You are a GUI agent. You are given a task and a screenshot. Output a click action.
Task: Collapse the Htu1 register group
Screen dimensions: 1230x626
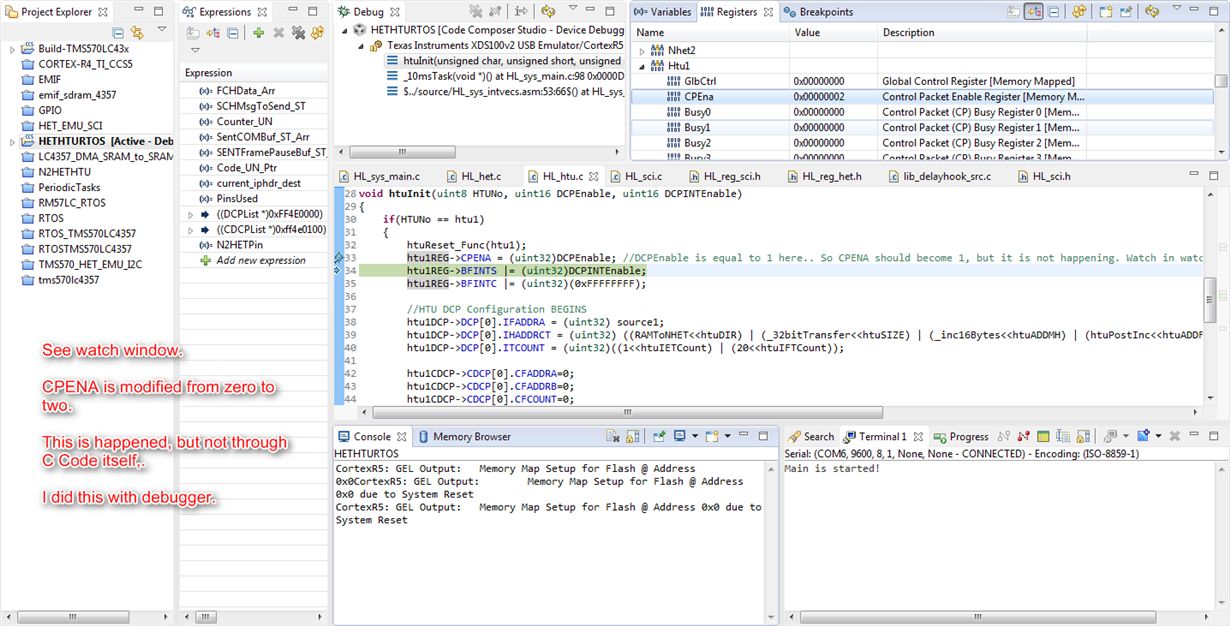(642, 66)
